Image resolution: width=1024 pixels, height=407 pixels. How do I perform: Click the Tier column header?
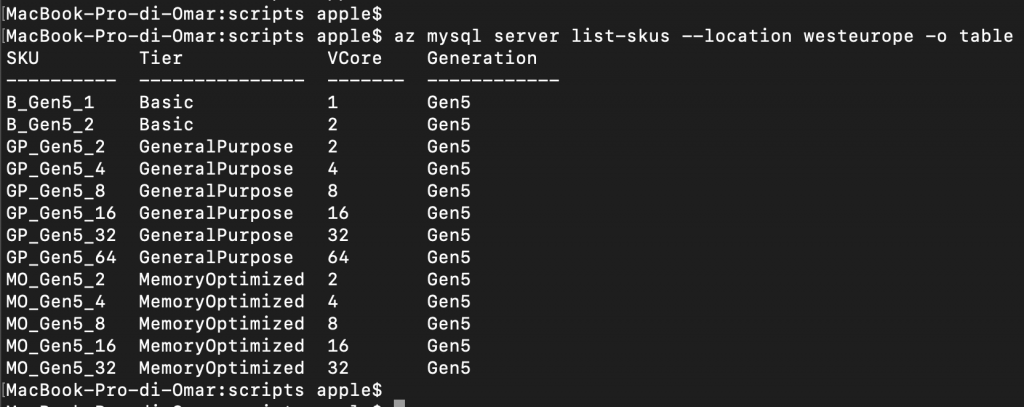[x=161, y=58]
